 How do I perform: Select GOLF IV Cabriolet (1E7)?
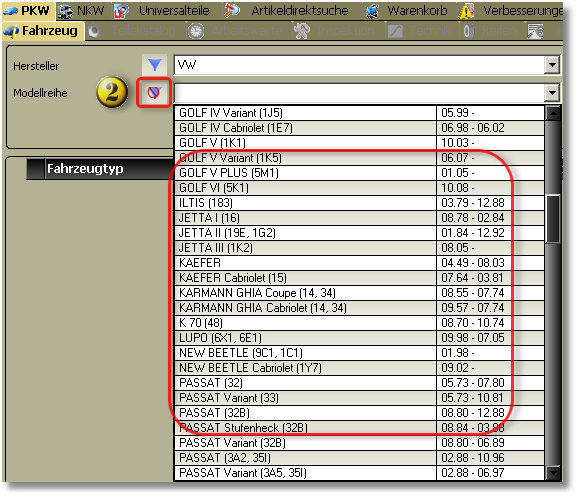[x=359, y=128]
